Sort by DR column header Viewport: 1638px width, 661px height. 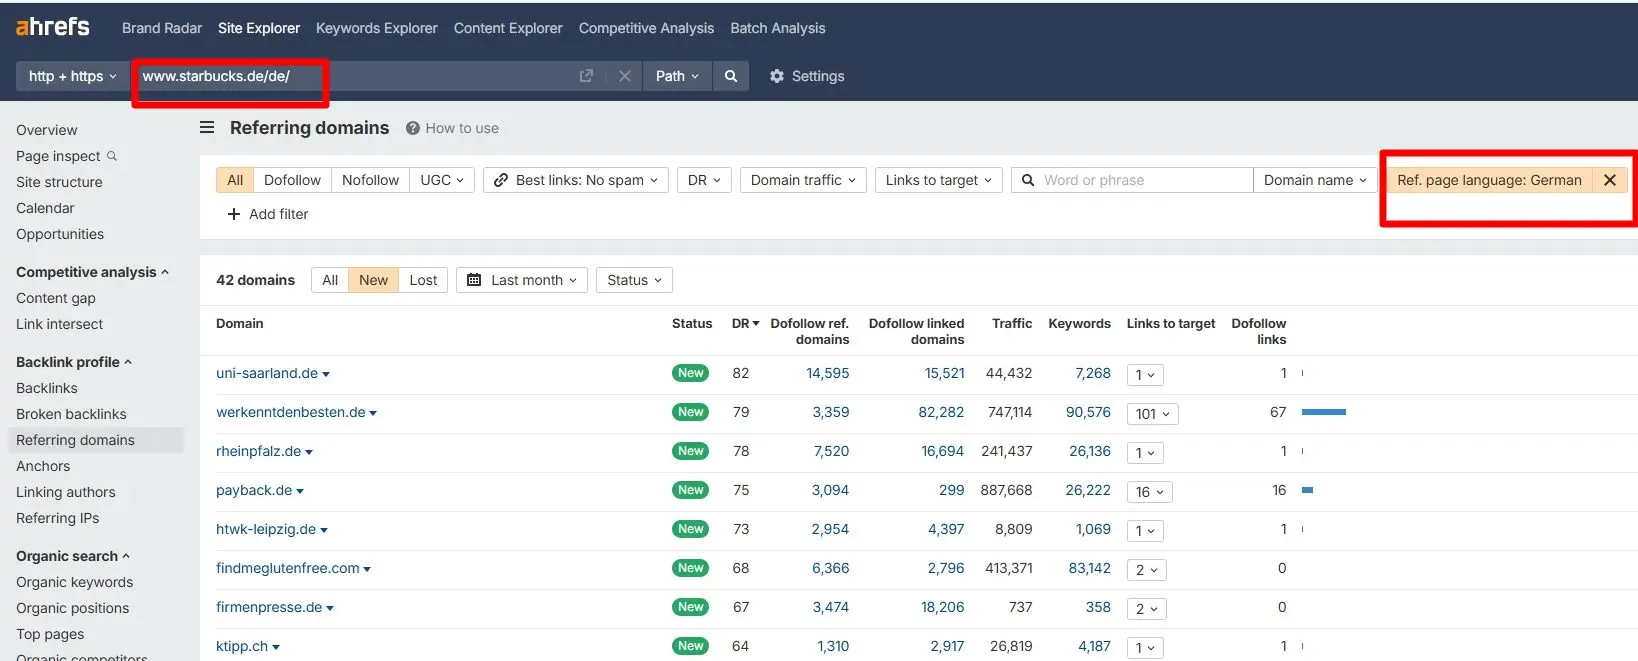(x=745, y=323)
